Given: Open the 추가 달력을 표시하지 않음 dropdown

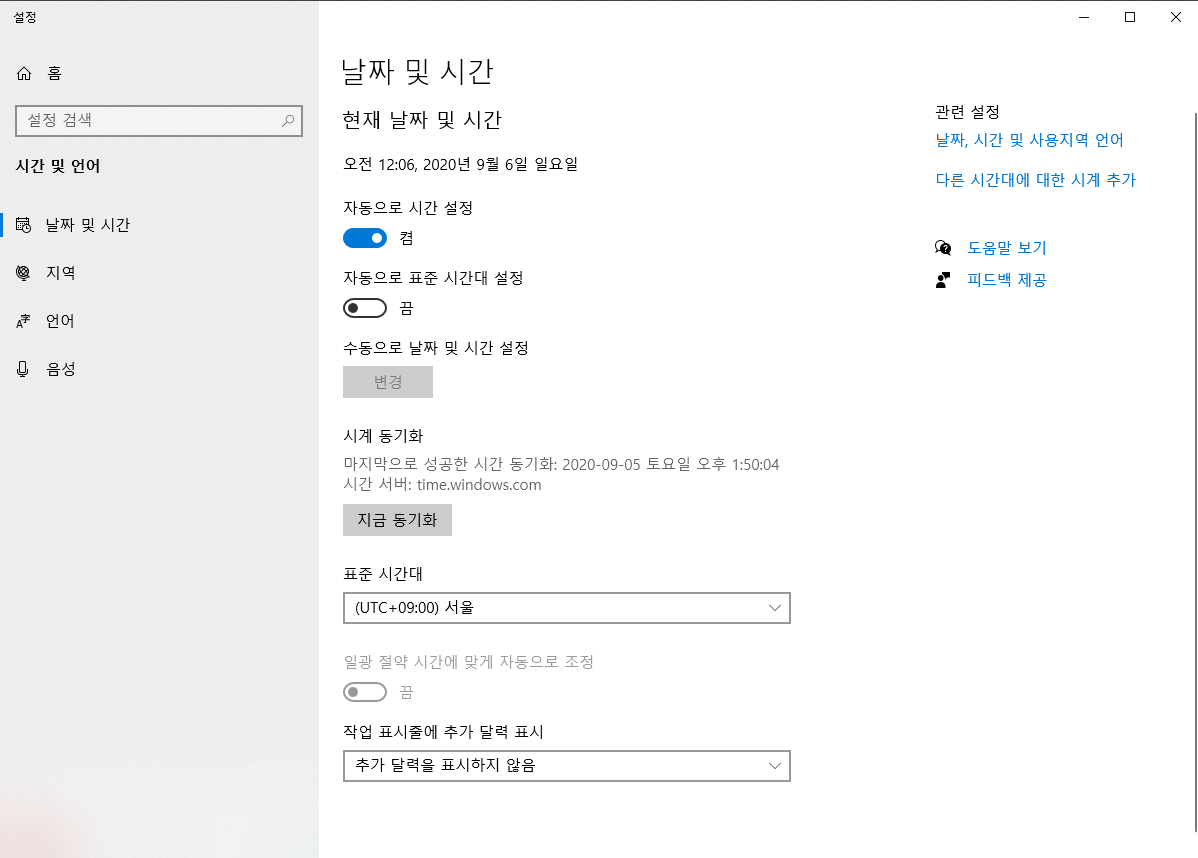Looking at the screenshot, I should [x=567, y=766].
